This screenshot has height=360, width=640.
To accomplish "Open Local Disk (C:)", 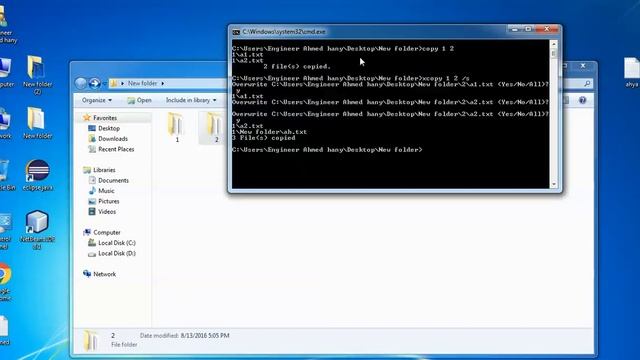I will [117, 243].
